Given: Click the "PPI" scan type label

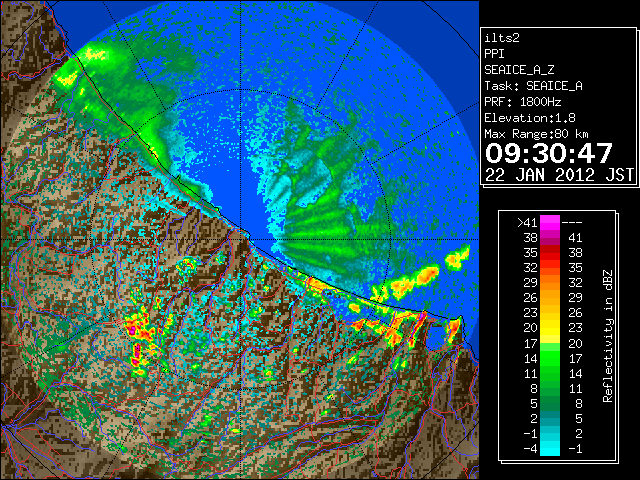Looking at the screenshot, I should (x=494, y=54).
